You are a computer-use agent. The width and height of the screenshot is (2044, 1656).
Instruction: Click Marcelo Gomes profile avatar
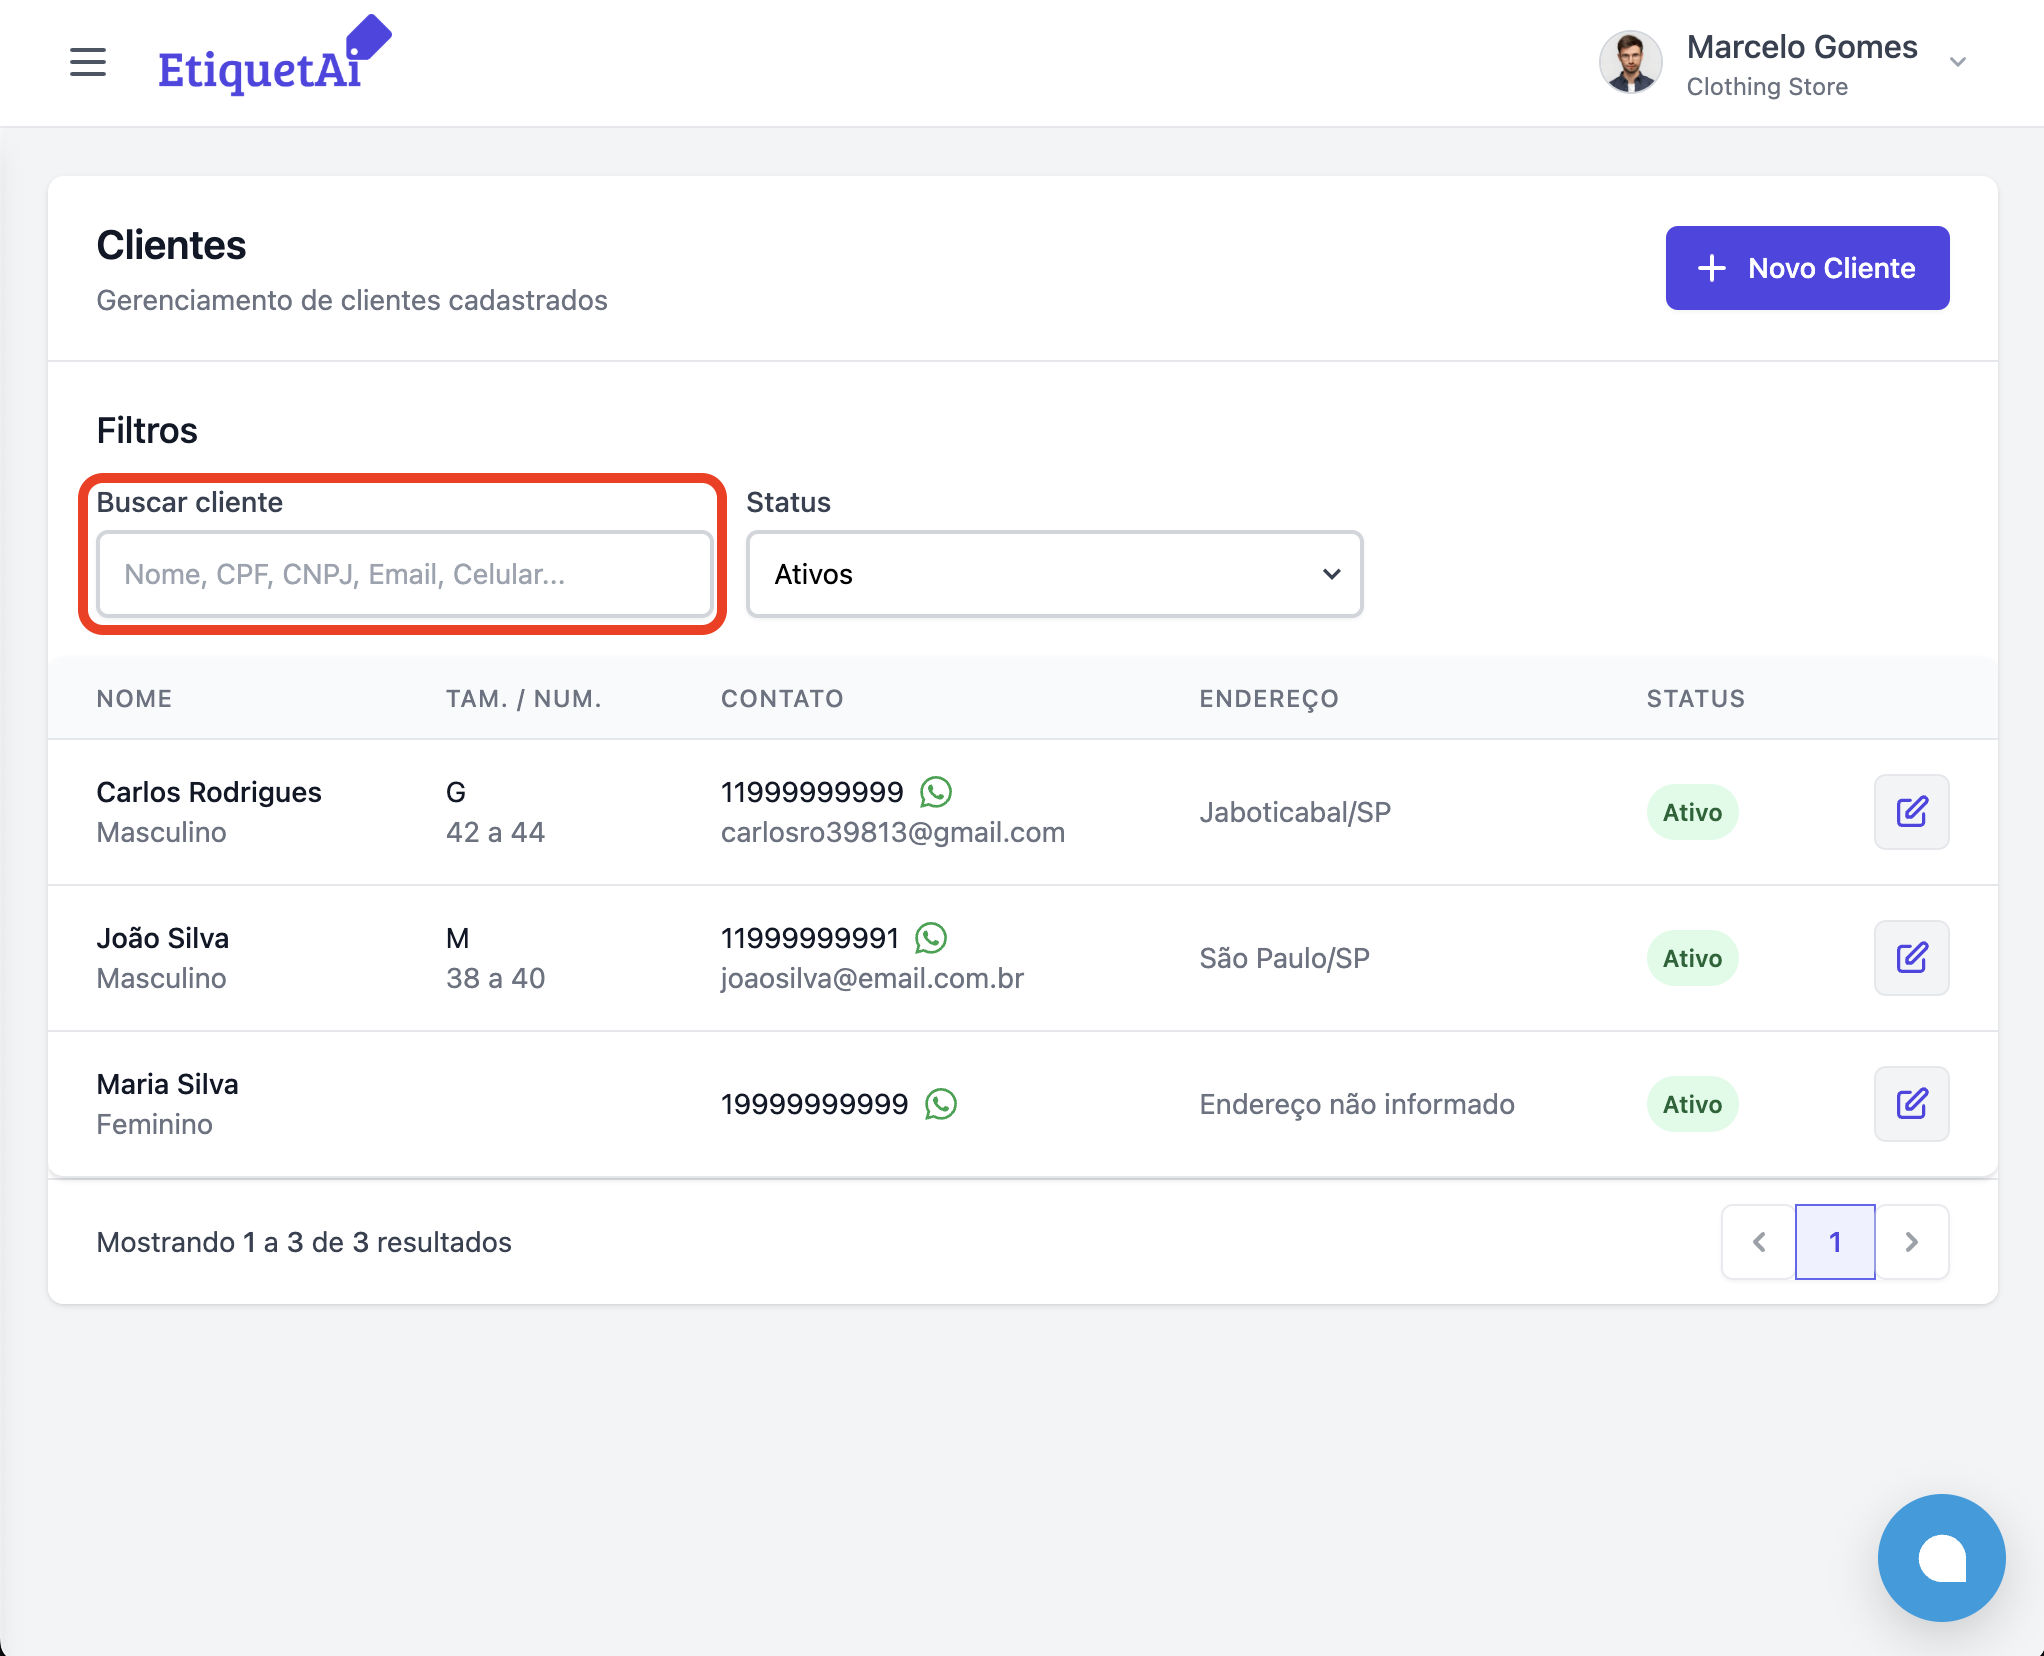(1630, 62)
